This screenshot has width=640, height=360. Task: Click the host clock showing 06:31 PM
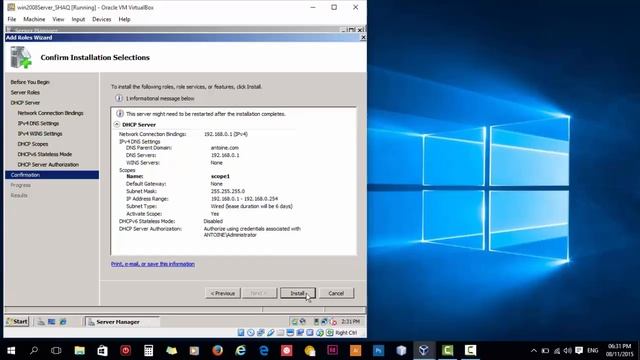click(x=619, y=350)
